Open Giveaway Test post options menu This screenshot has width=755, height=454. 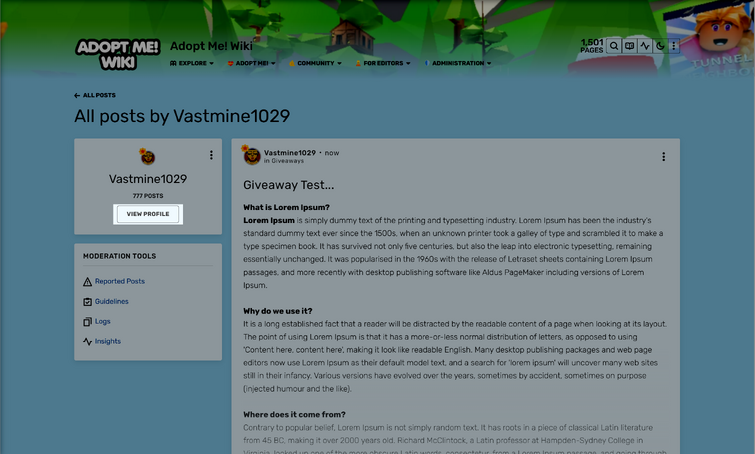(x=664, y=156)
